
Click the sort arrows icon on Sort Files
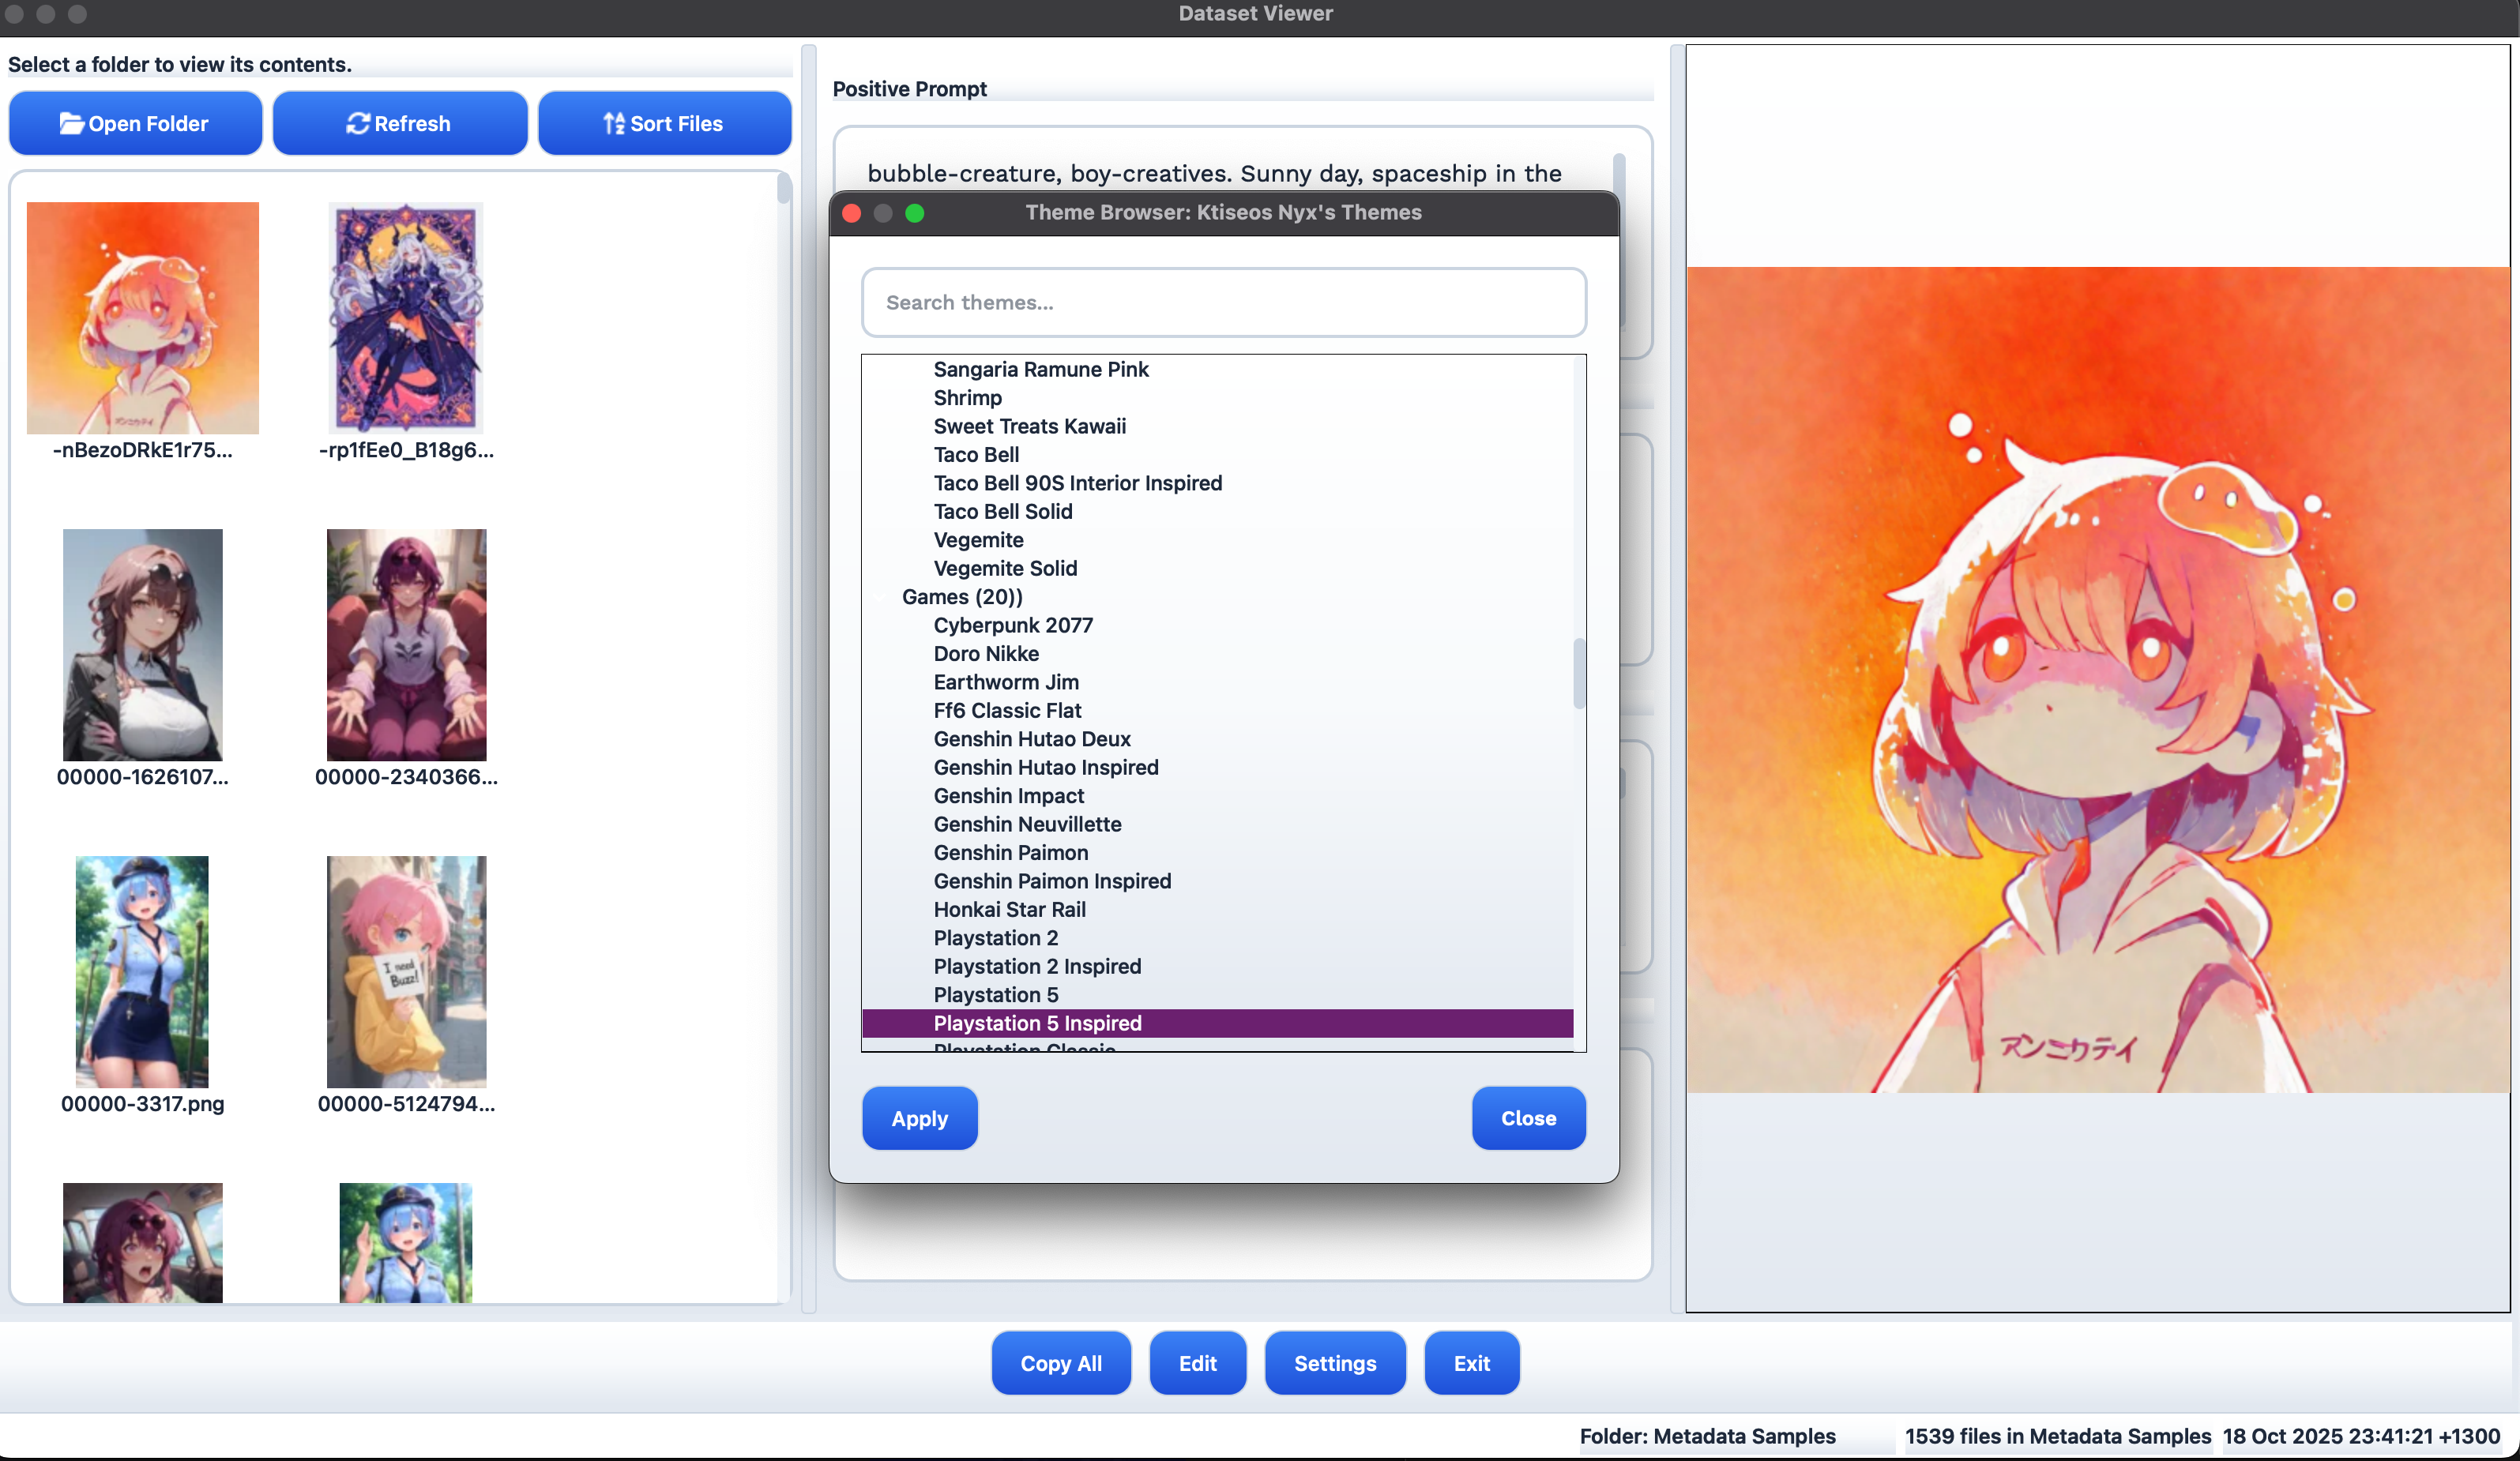pyautogui.click(x=613, y=123)
